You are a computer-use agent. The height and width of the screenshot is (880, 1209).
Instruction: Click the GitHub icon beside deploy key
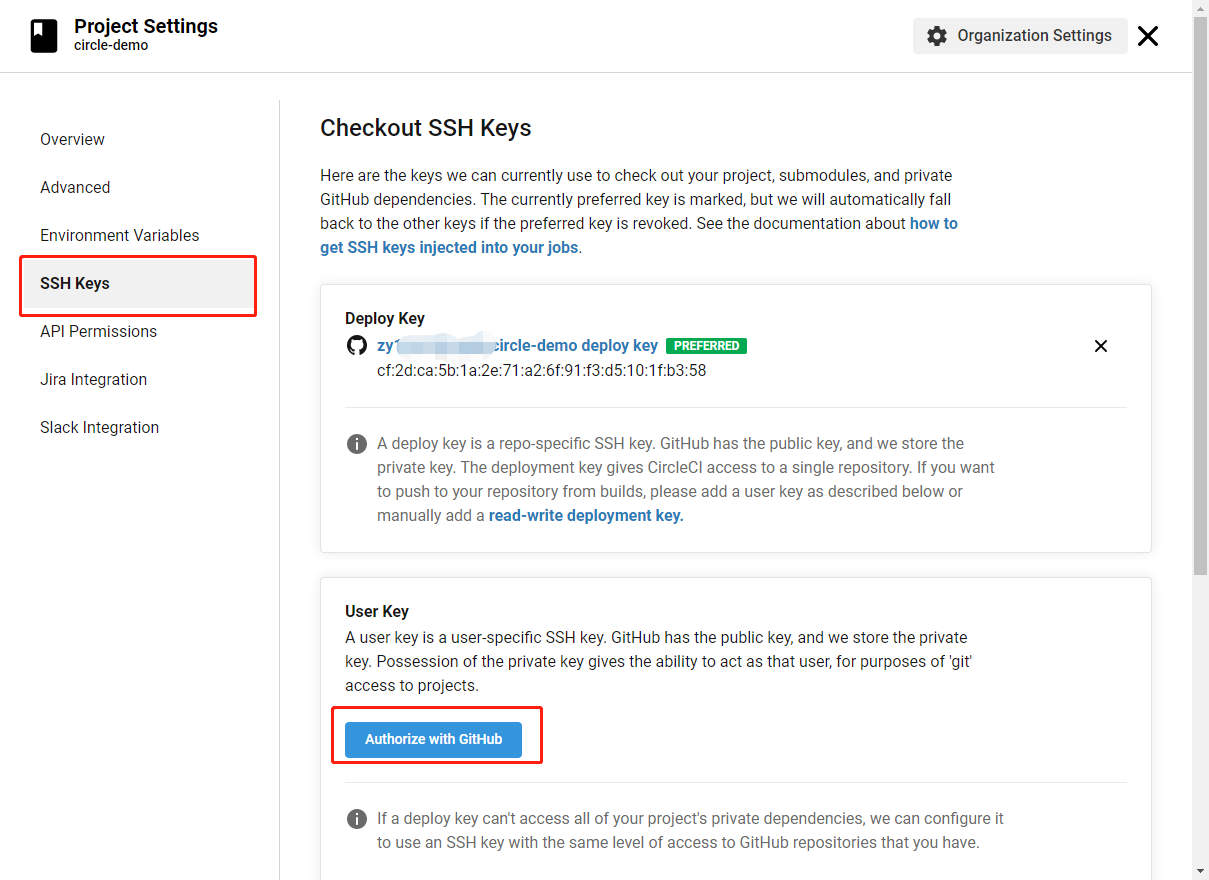[356, 345]
